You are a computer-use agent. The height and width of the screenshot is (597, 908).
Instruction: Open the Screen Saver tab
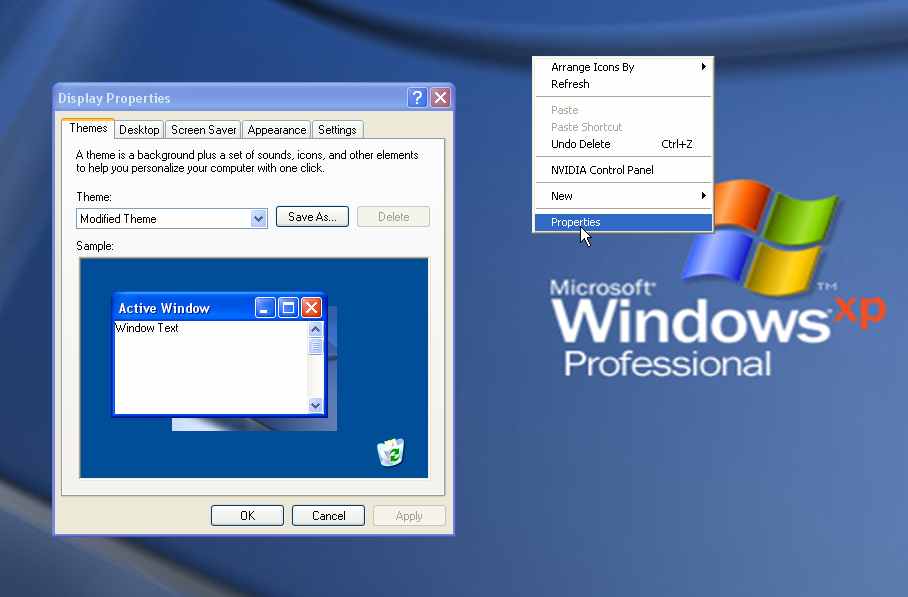tap(203, 130)
